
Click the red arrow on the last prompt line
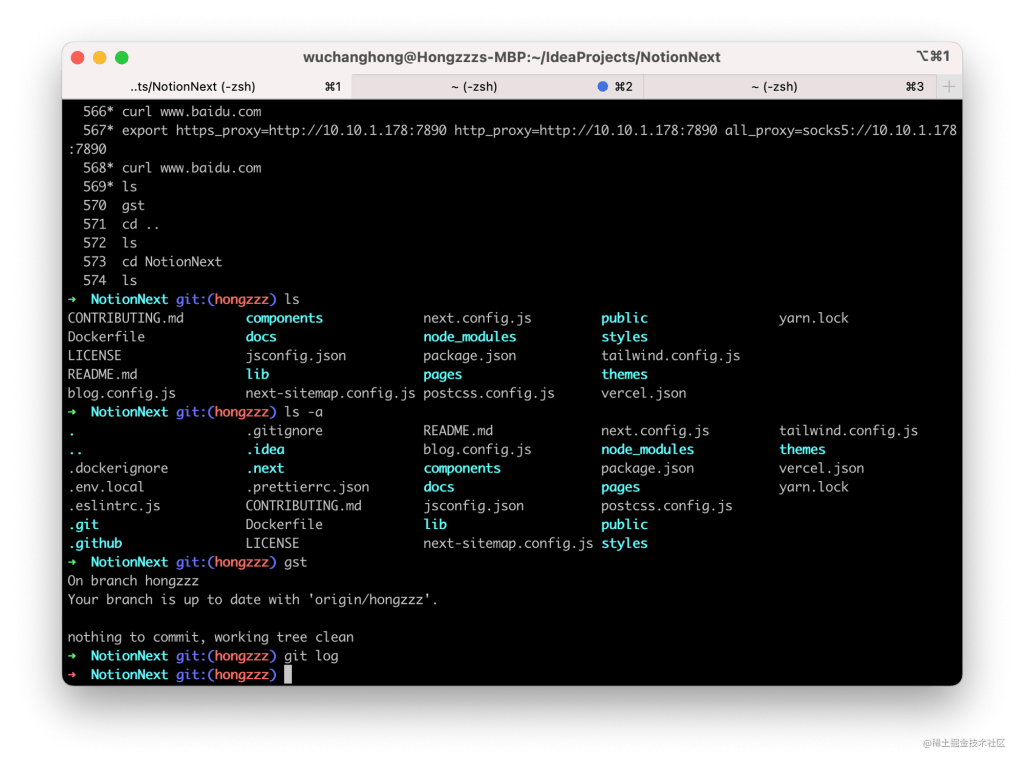click(x=72, y=675)
